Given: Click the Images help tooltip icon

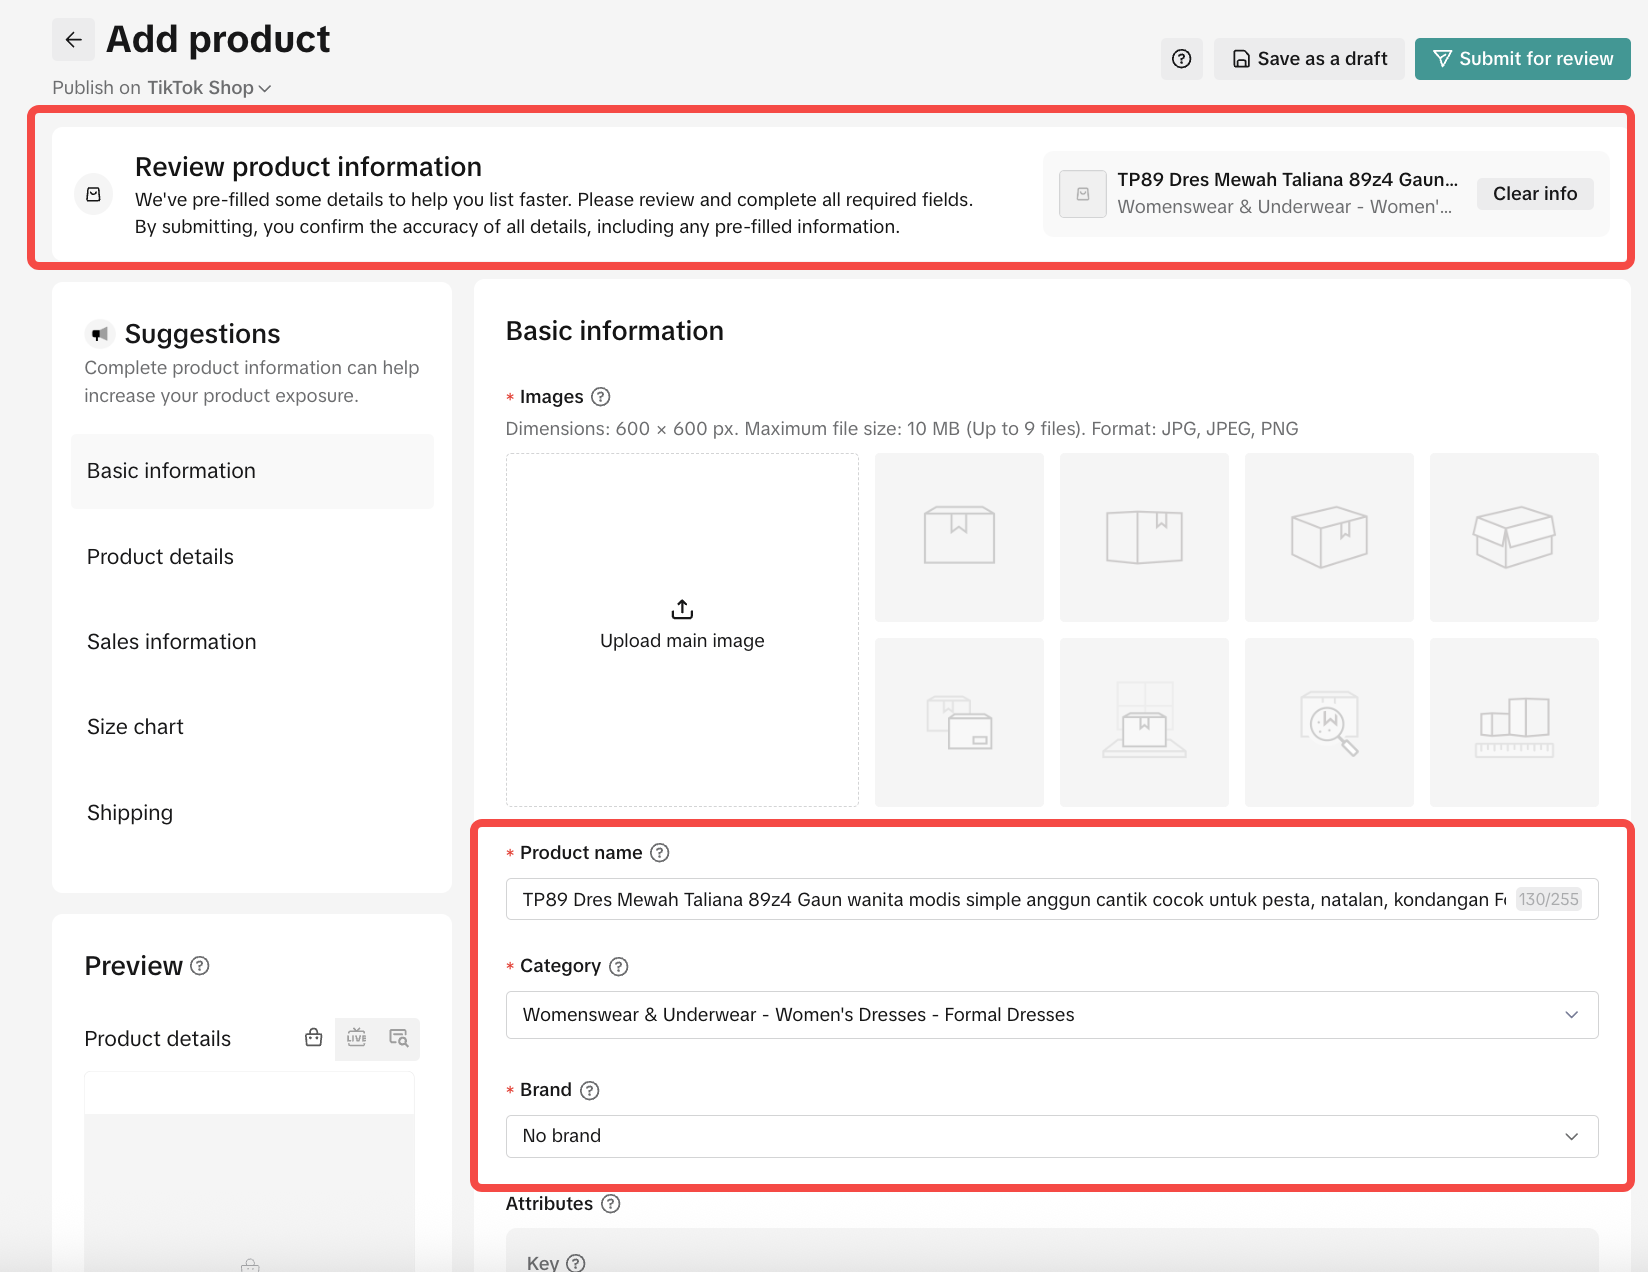Looking at the screenshot, I should 600,397.
